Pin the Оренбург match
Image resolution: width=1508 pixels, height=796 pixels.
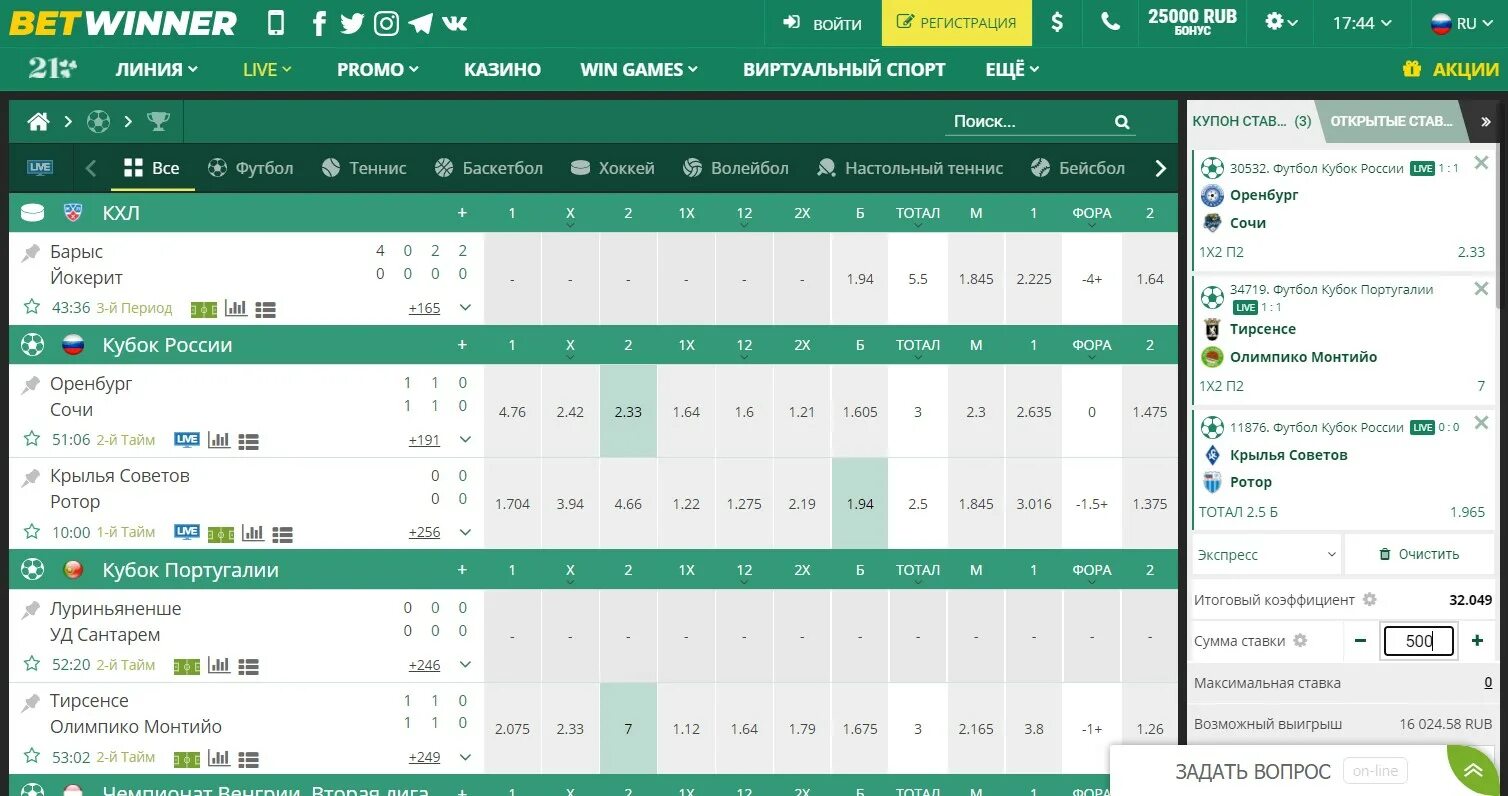pos(31,384)
